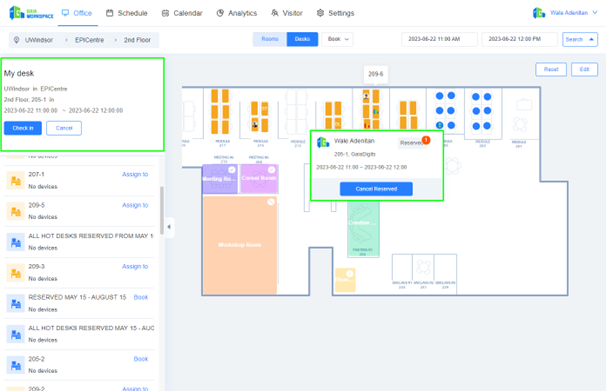Click the blocked icon on Workshop Room
This screenshot has height=391, width=606.
click(271, 202)
